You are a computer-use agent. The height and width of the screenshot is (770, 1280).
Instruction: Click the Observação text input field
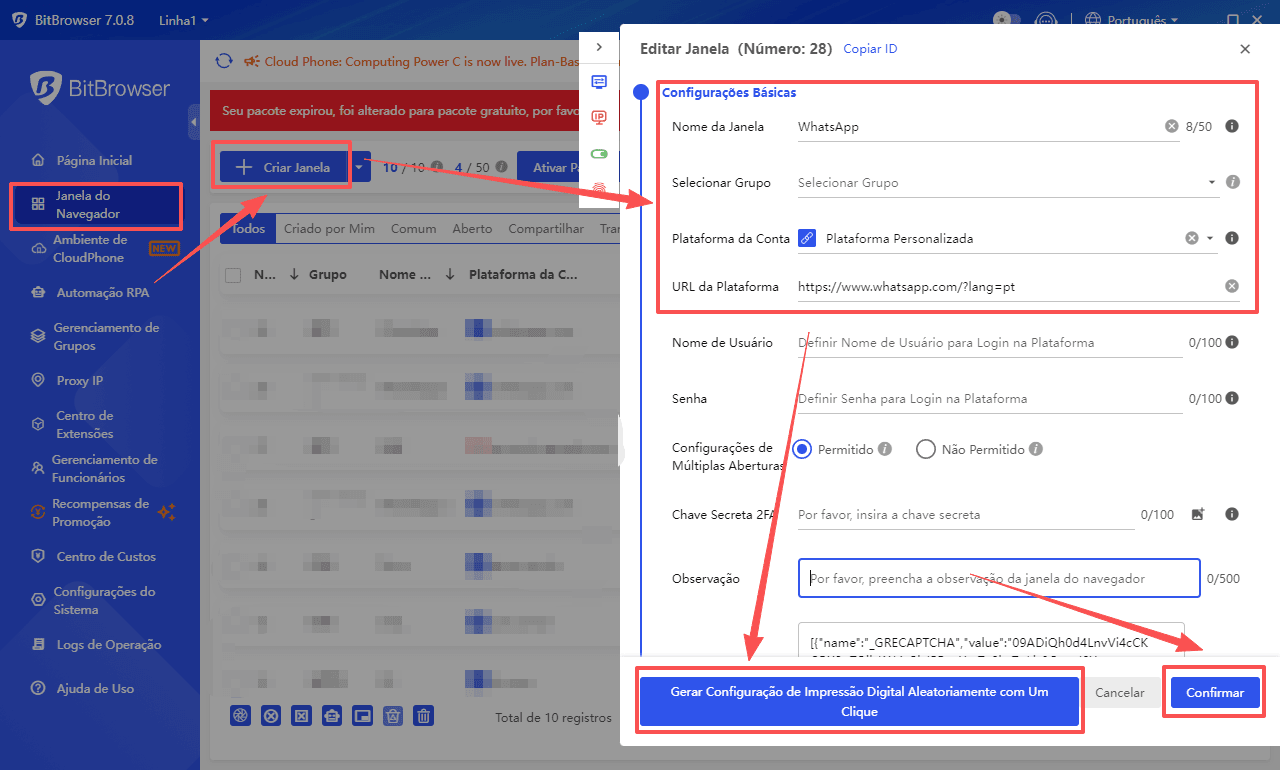point(998,578)
